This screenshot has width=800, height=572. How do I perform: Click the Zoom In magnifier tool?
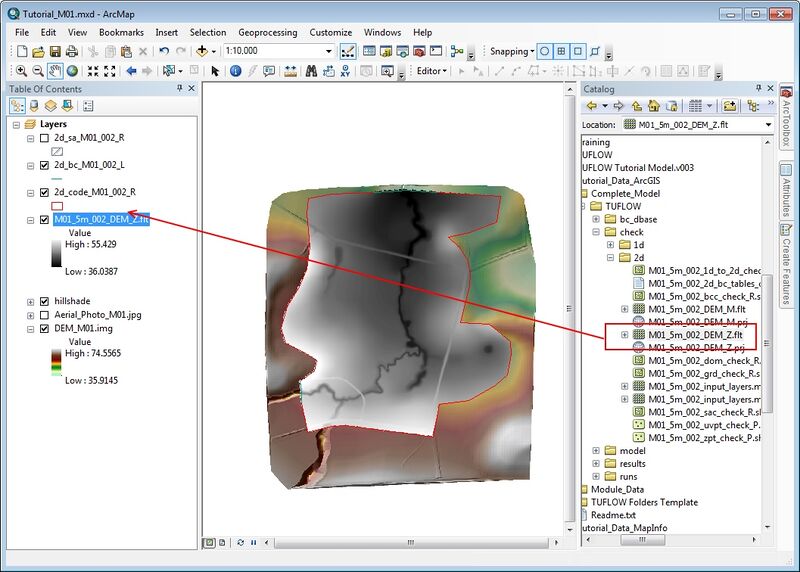pyautogui.click(x=22, y=71)
